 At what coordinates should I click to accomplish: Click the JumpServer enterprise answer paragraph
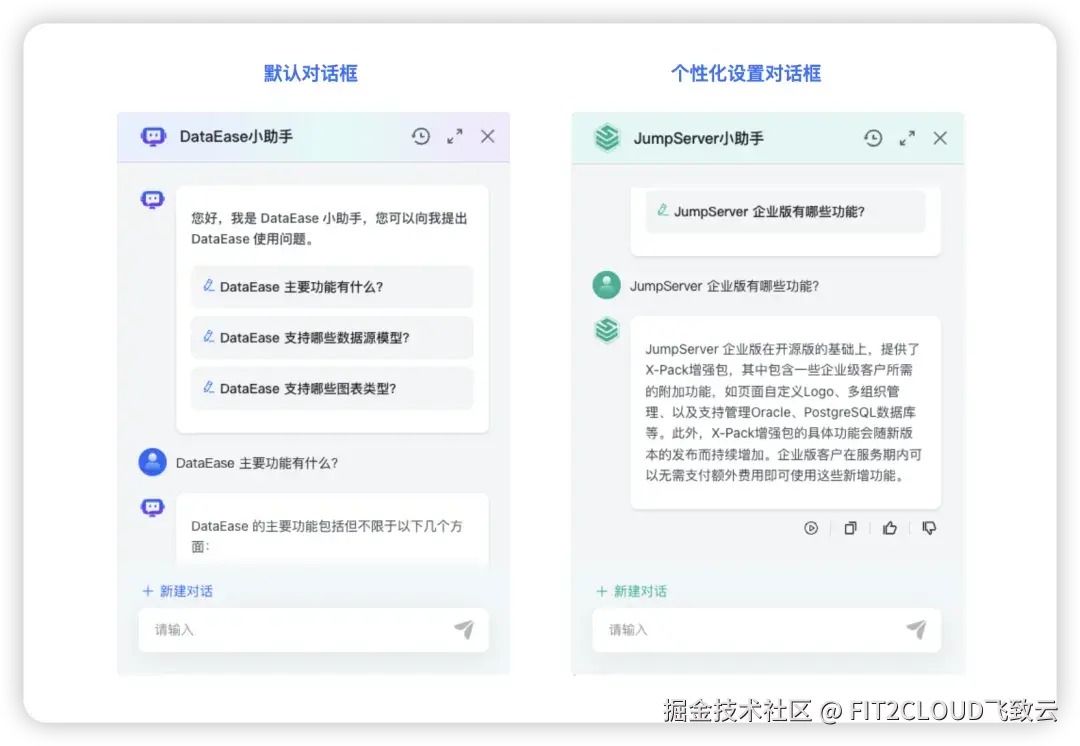783,412
